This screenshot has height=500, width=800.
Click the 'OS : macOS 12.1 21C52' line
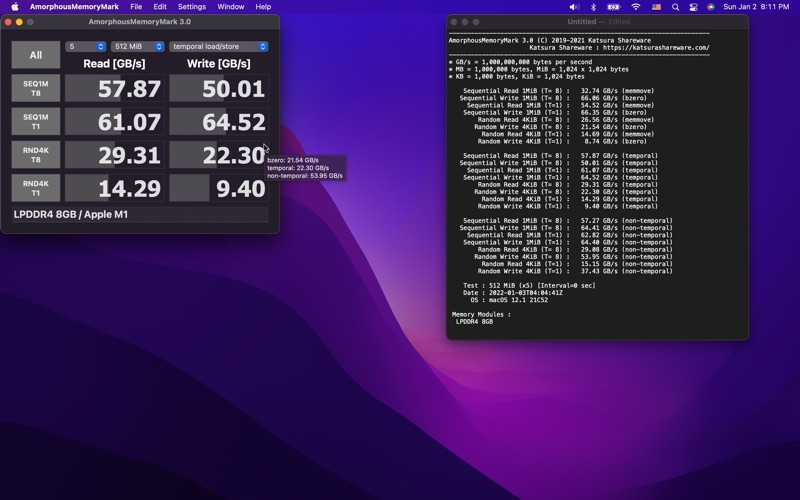point(509,300)
